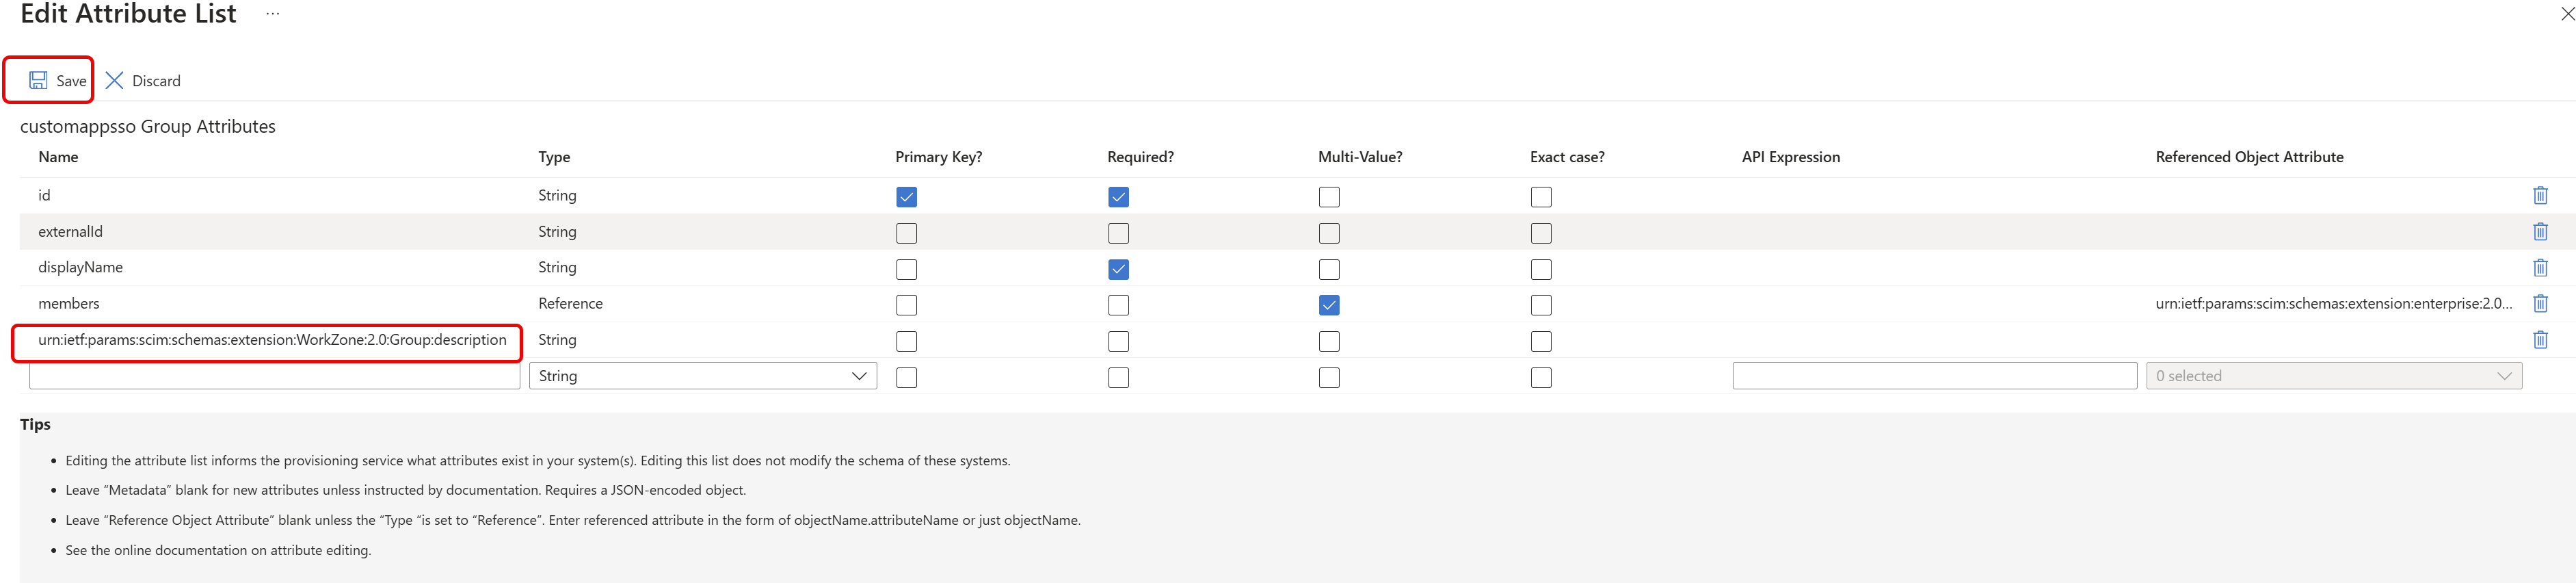Viewport: 2576px width, 583px height.
Task: Expand the Referenced Object Attribute dropdown
Action: coord(2333,376)
